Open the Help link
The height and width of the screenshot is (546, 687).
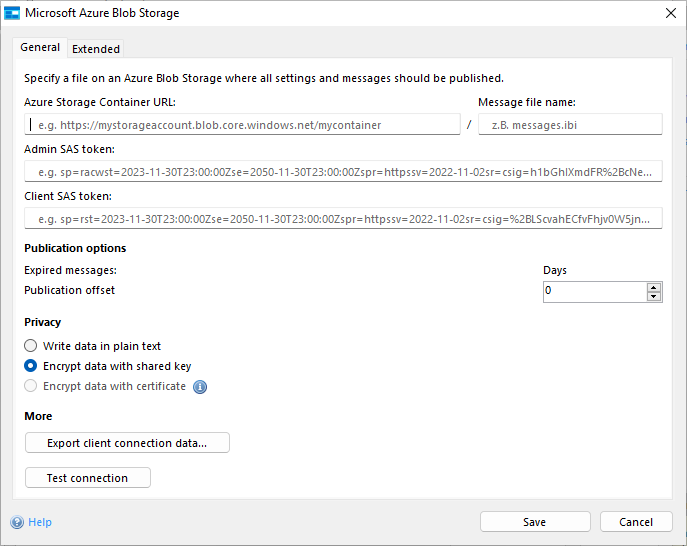pyautogui.click(x=40, y=522)
